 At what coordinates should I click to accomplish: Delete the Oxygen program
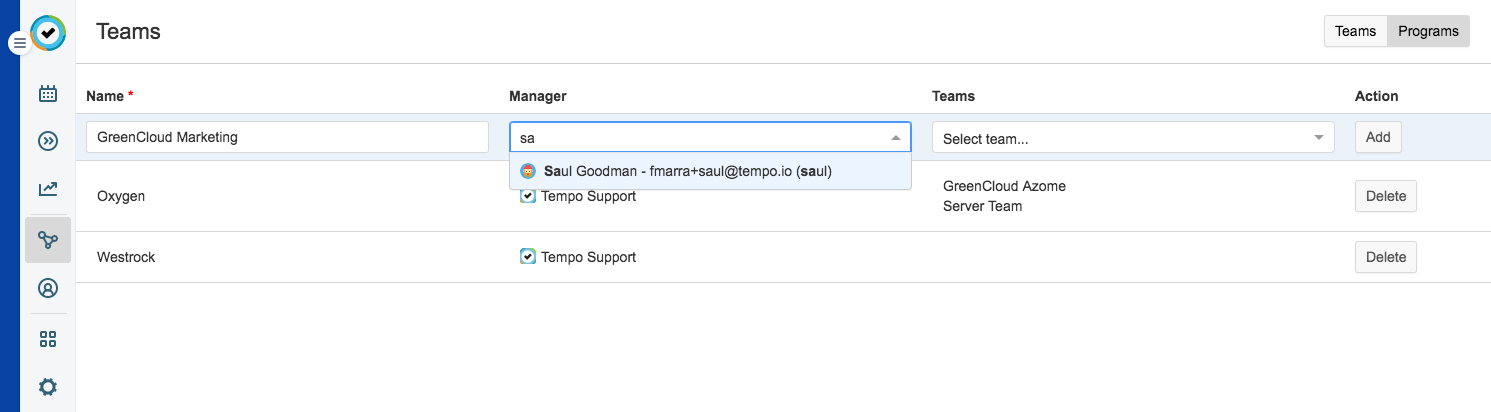[1385, 196]
